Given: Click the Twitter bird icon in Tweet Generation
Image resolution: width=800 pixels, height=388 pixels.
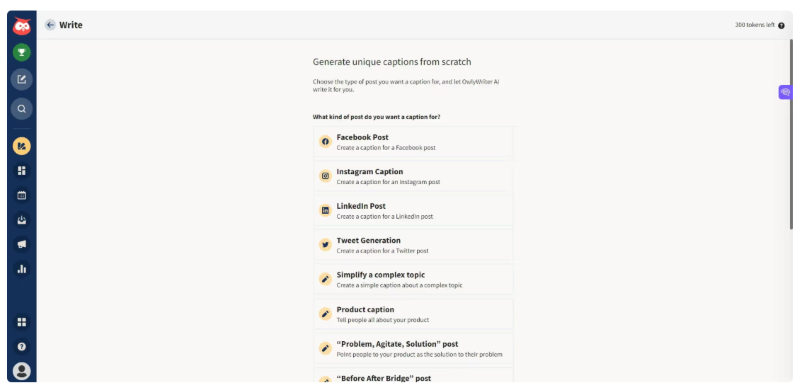Looking at the screenshot, I should click(325, 245).
